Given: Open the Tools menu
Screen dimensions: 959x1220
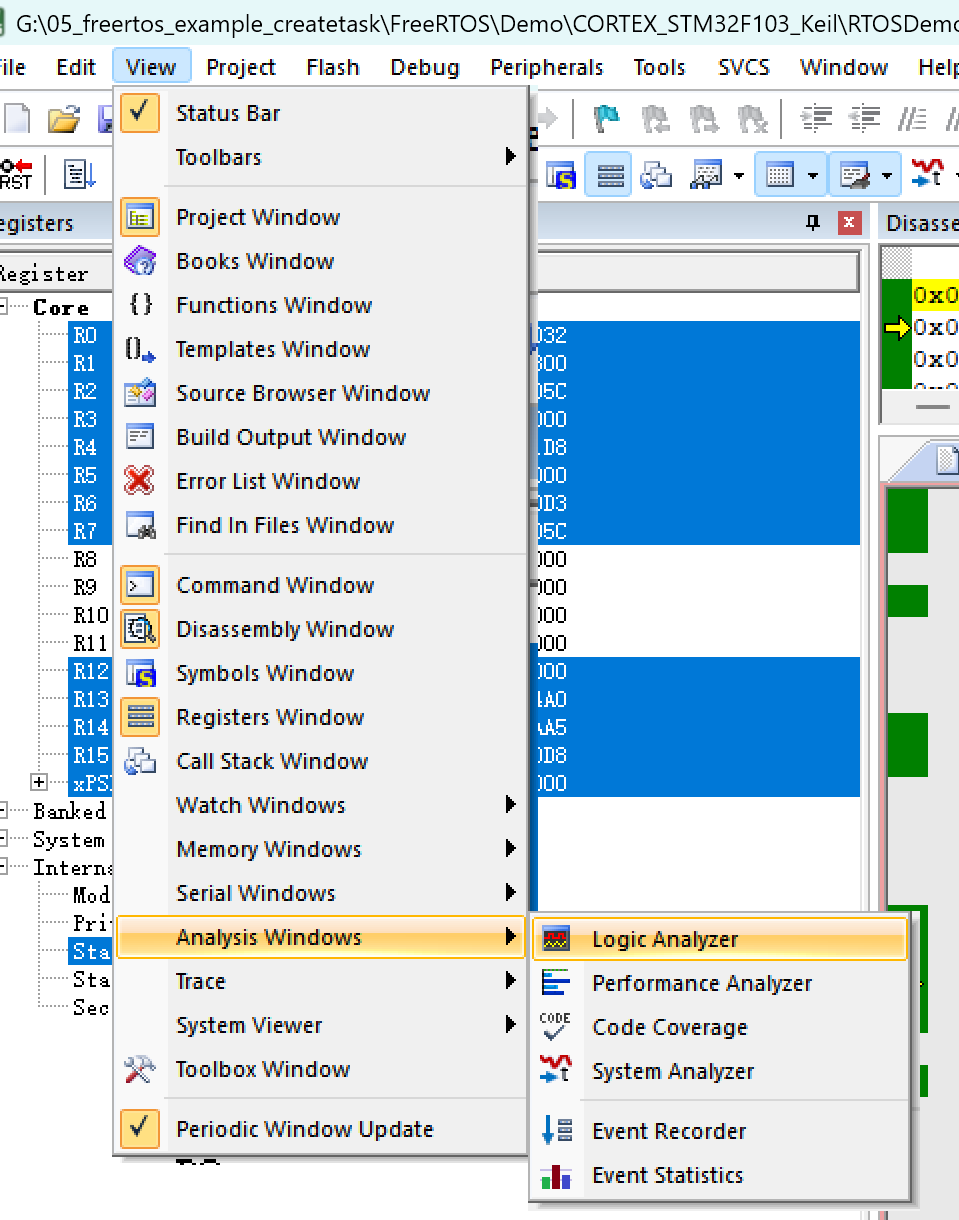Looking at the screenshot, I should pos(659,67).
